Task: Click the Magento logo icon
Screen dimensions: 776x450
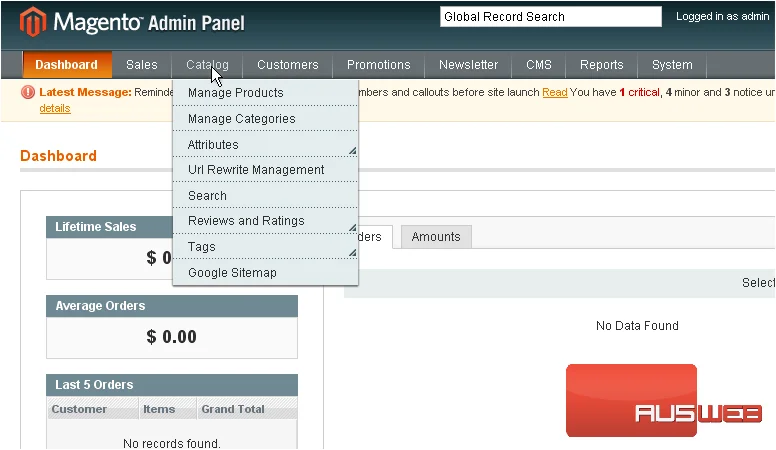Action: (x=33, y=22)
